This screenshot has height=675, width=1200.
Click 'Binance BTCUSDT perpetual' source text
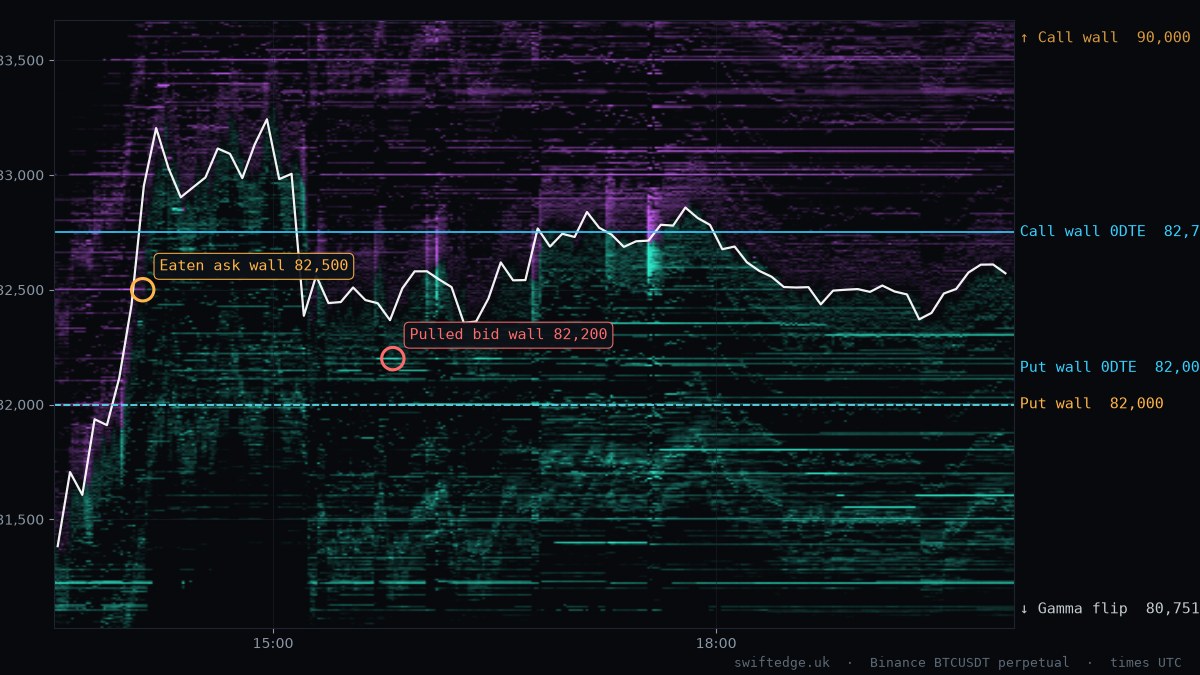(969, 662)
